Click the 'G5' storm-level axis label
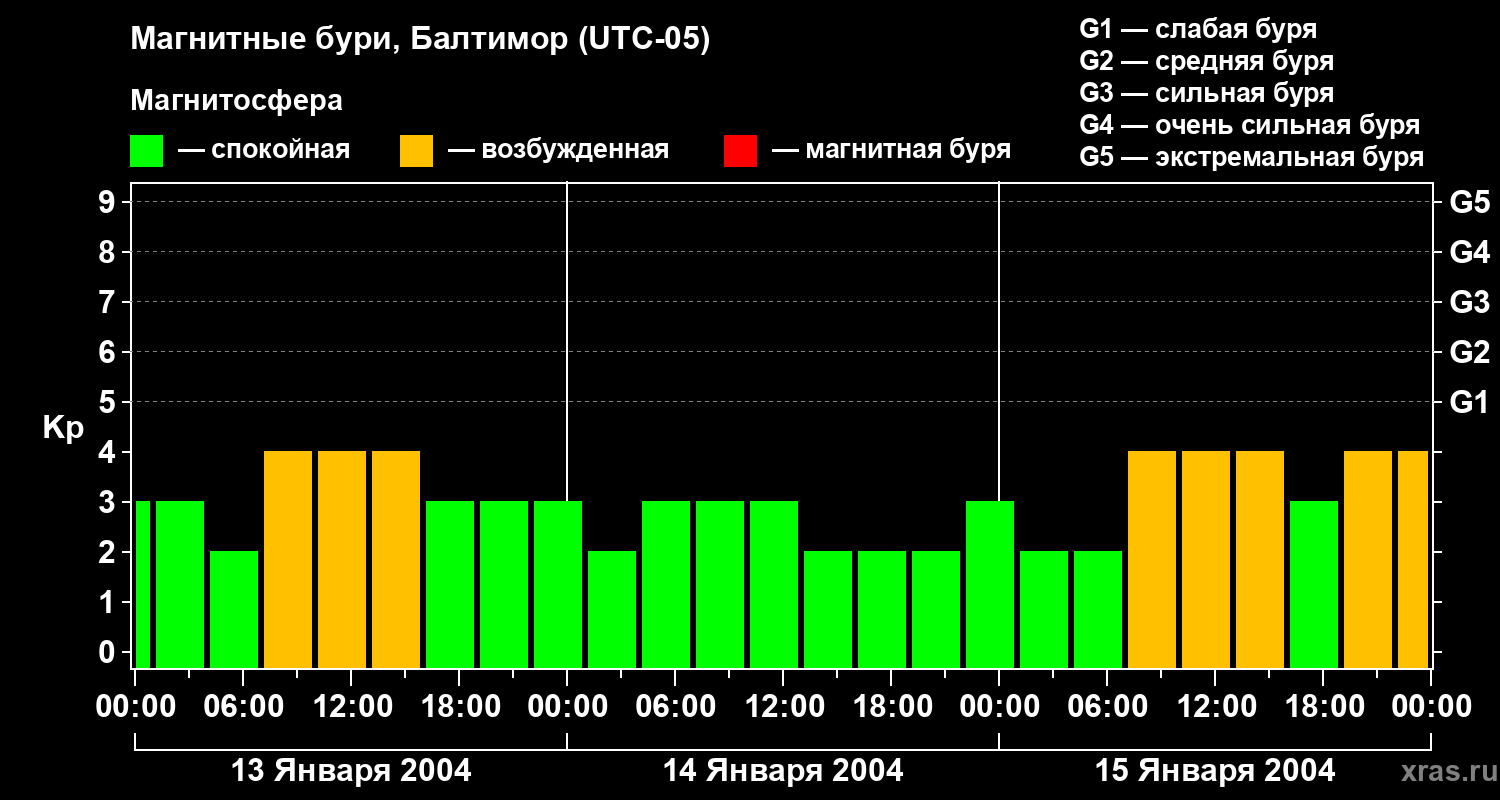Screen dimensions: 1500x800 coord(1470,202)
